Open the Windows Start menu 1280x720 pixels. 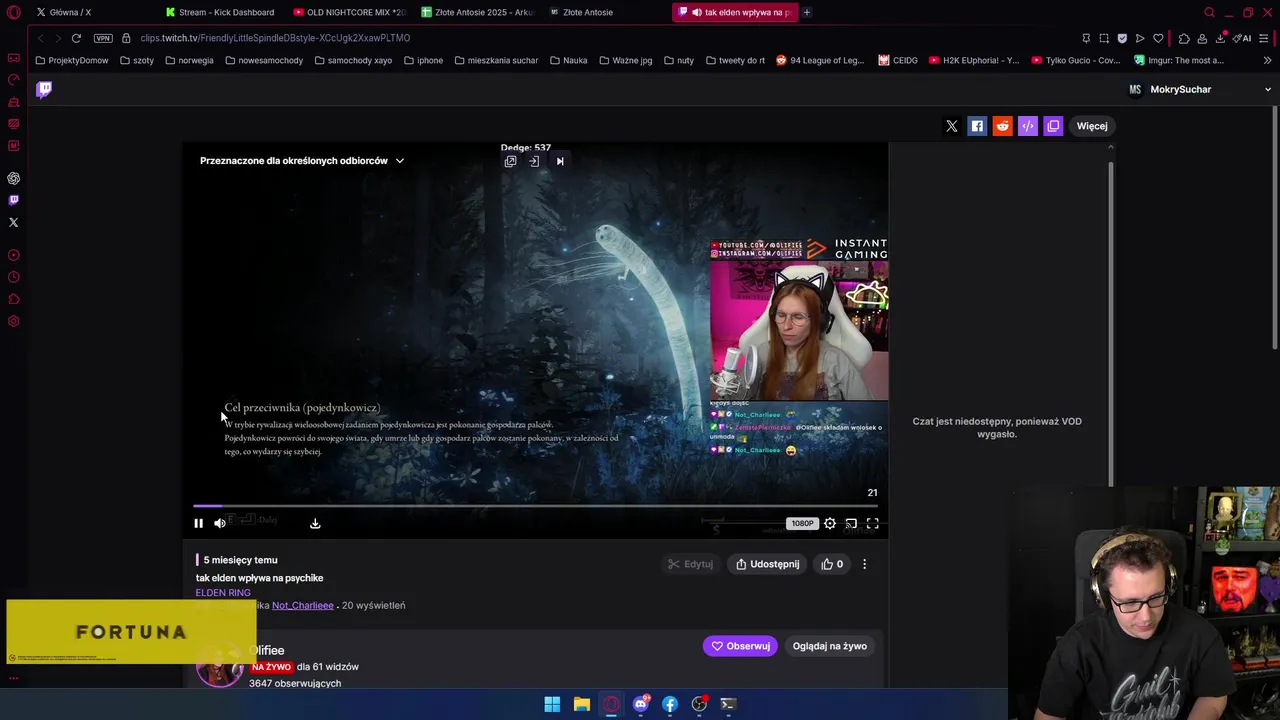coord(552,704)
